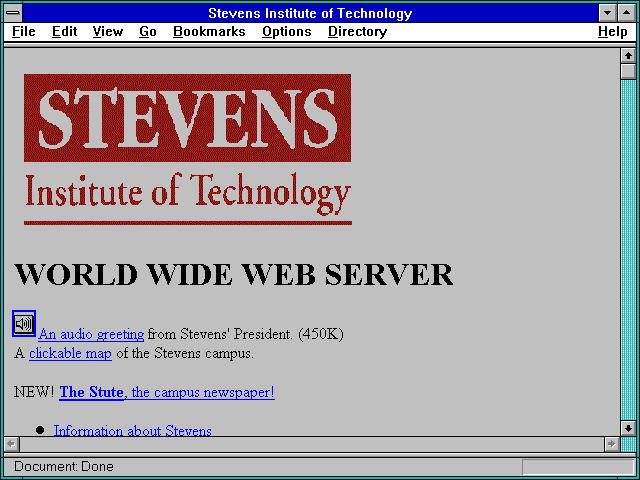Image resolution: width=640 pixels, height=480 pixels.
Task: Click the vertical scrollbar down arrow
Action: [628, 428]
